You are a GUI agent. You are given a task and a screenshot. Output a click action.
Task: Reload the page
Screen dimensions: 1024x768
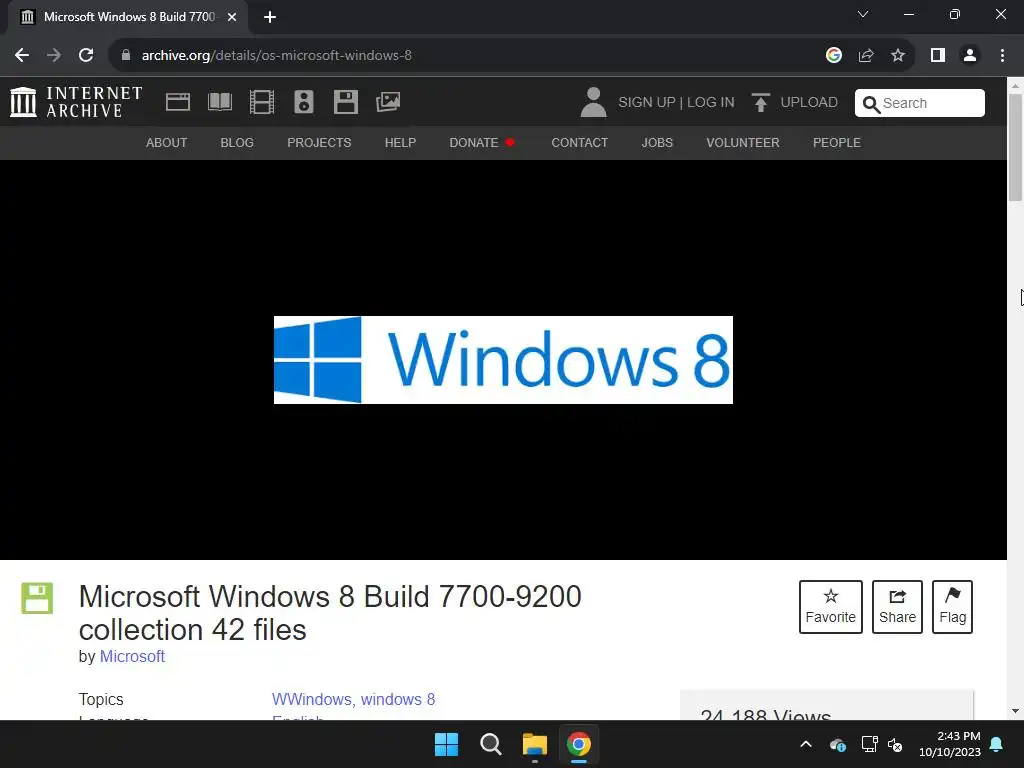[x=86, y=56]
